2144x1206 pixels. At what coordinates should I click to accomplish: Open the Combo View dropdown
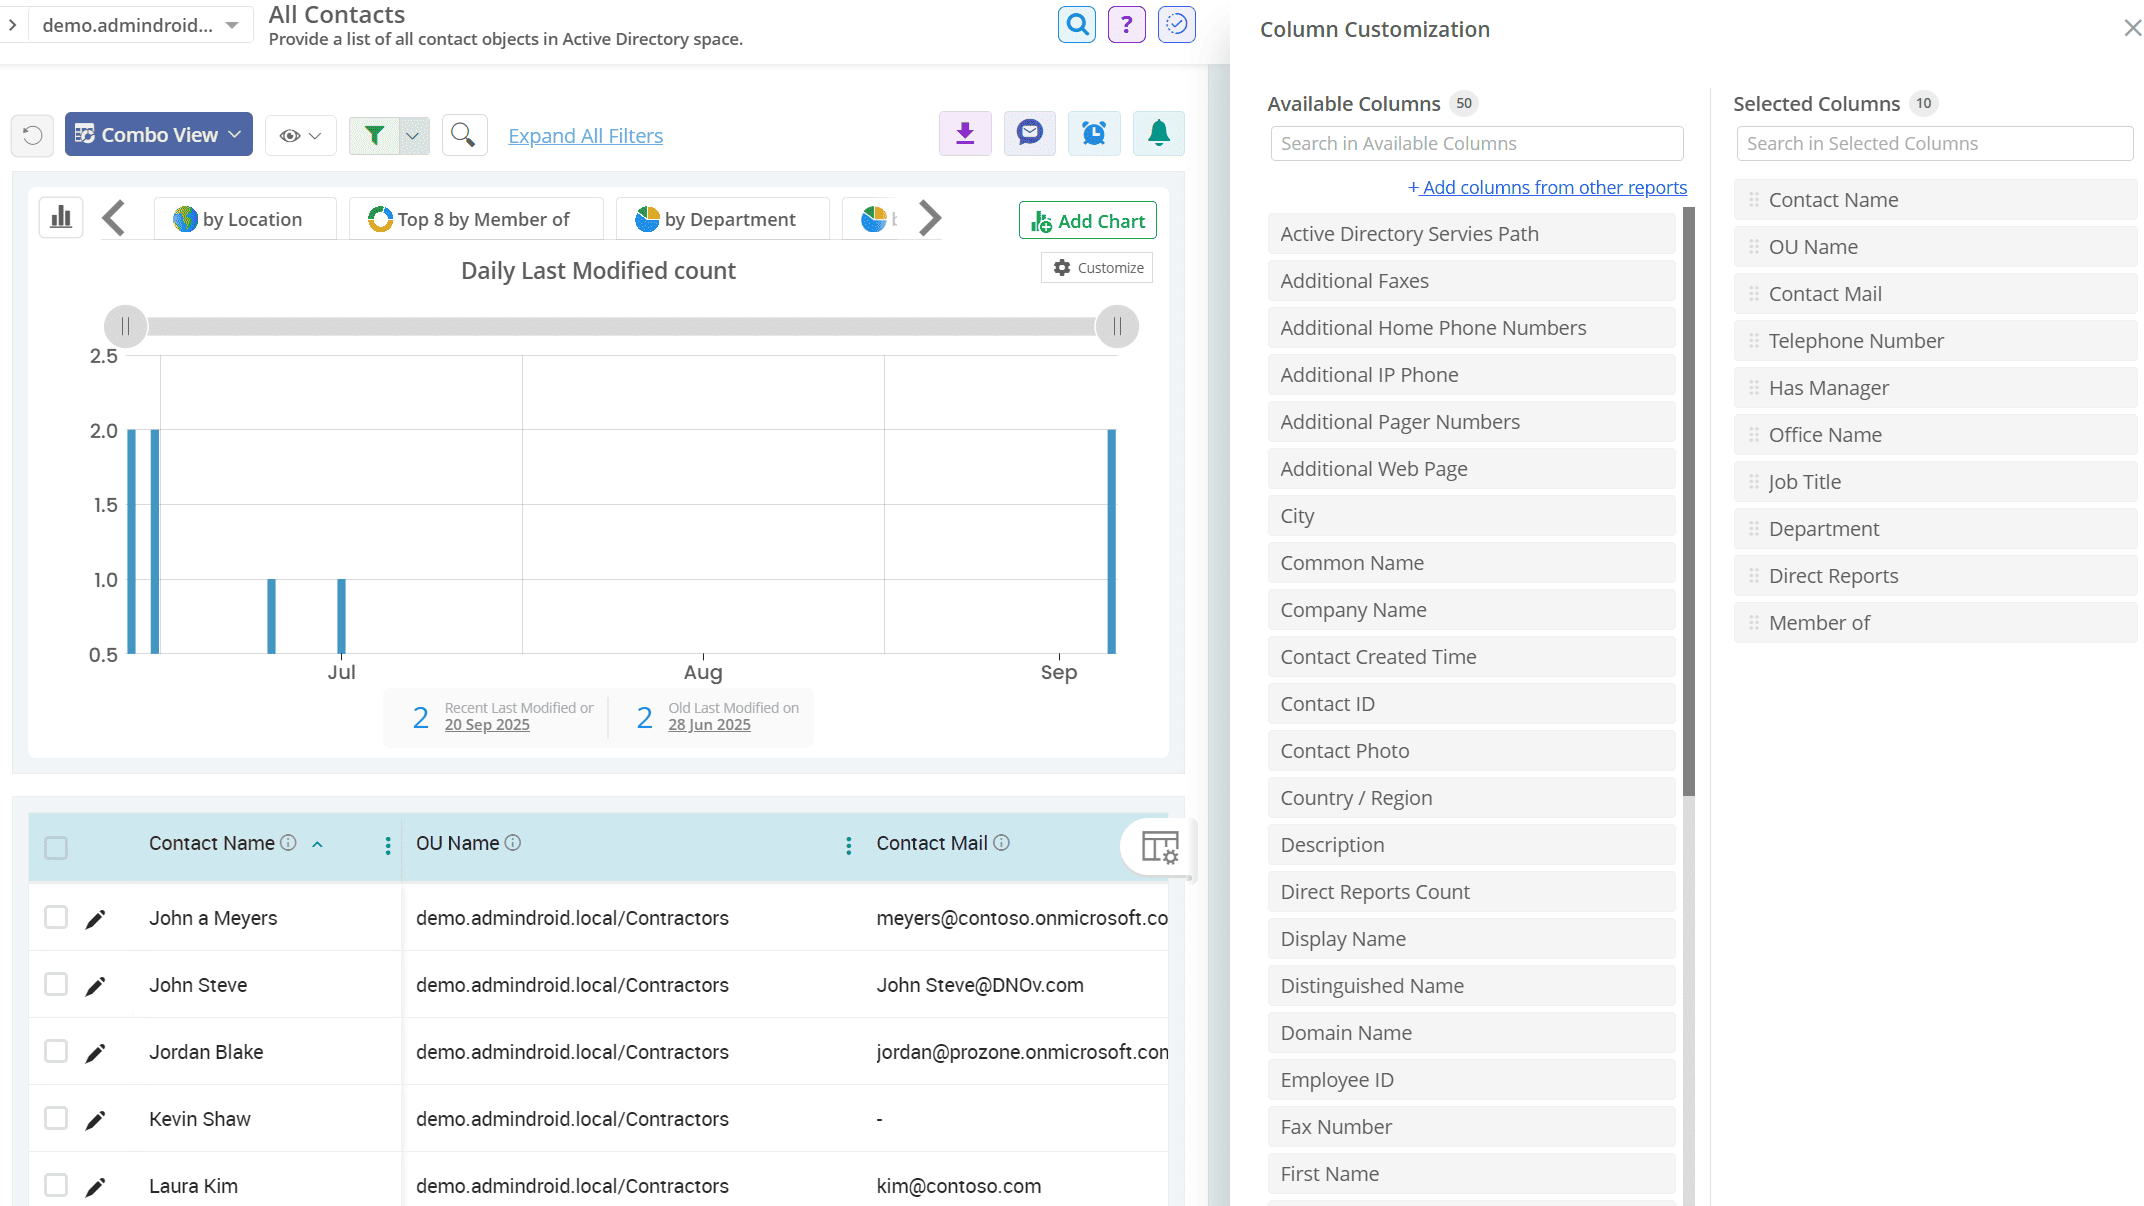pyautogui.click(x=157, y=133)
